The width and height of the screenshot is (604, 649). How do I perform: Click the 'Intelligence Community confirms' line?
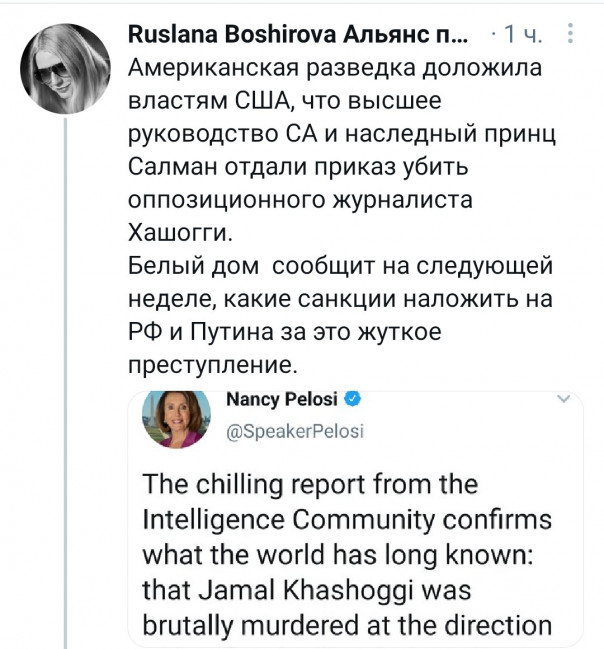347,520
